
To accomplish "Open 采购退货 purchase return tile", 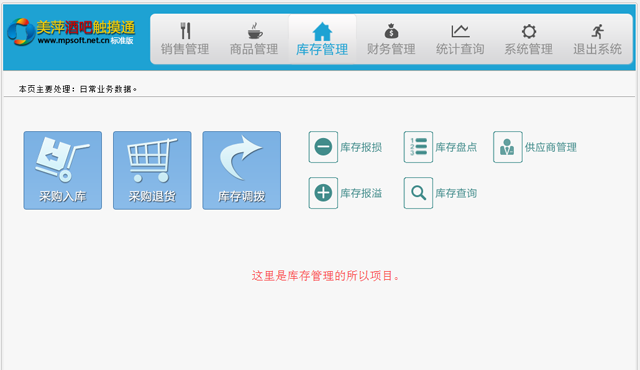I will (x=152, y=170).
